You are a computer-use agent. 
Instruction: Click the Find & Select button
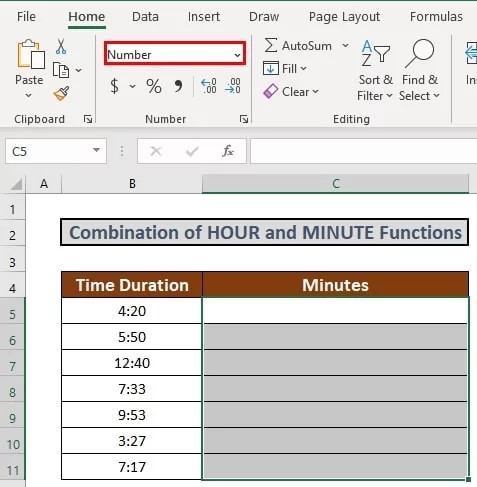[420, 70]
